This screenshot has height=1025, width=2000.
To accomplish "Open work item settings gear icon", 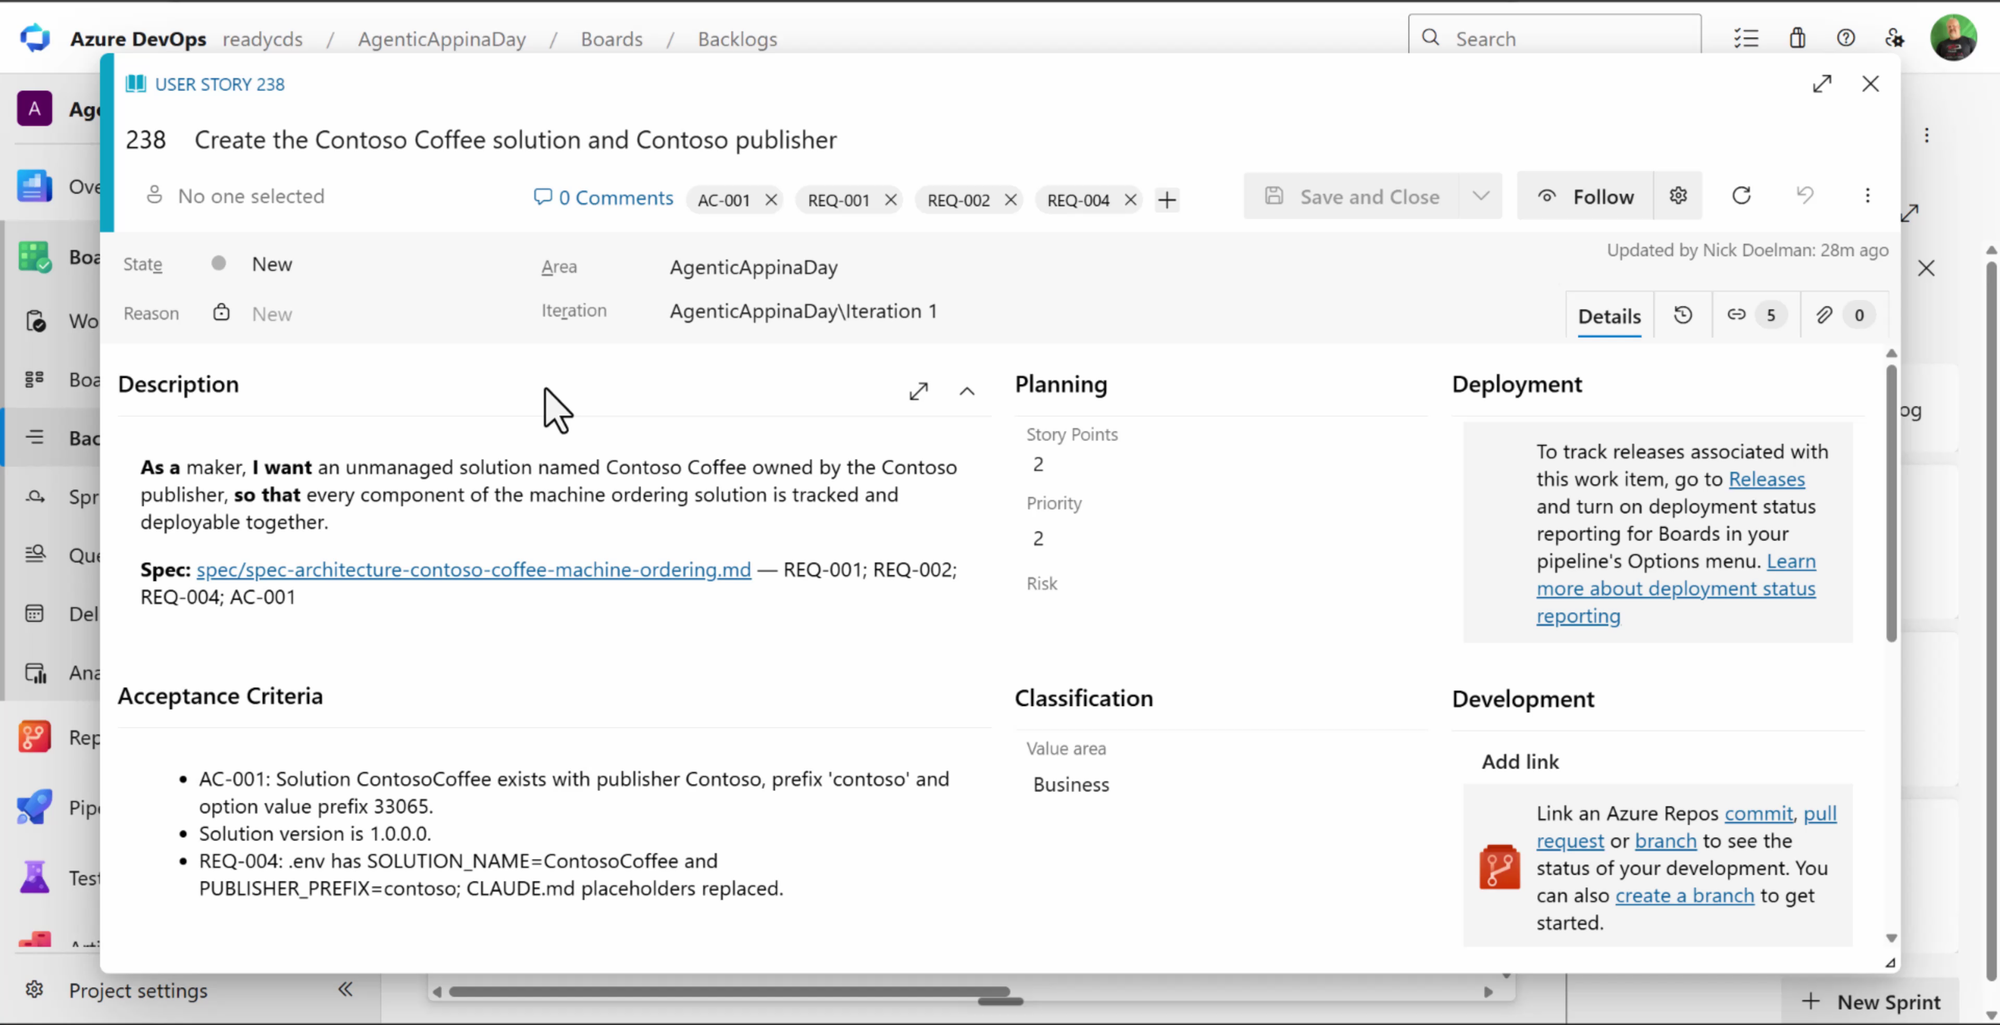I will point(1678,196).
